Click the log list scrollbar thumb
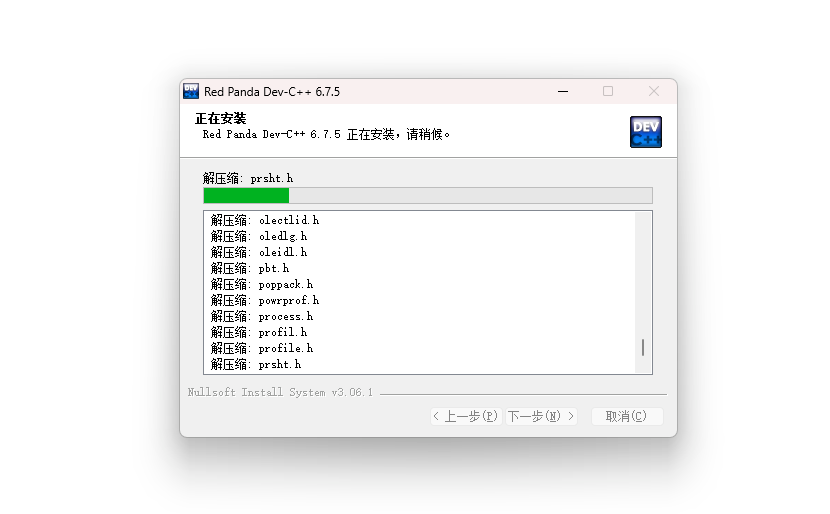 (643, 348)
